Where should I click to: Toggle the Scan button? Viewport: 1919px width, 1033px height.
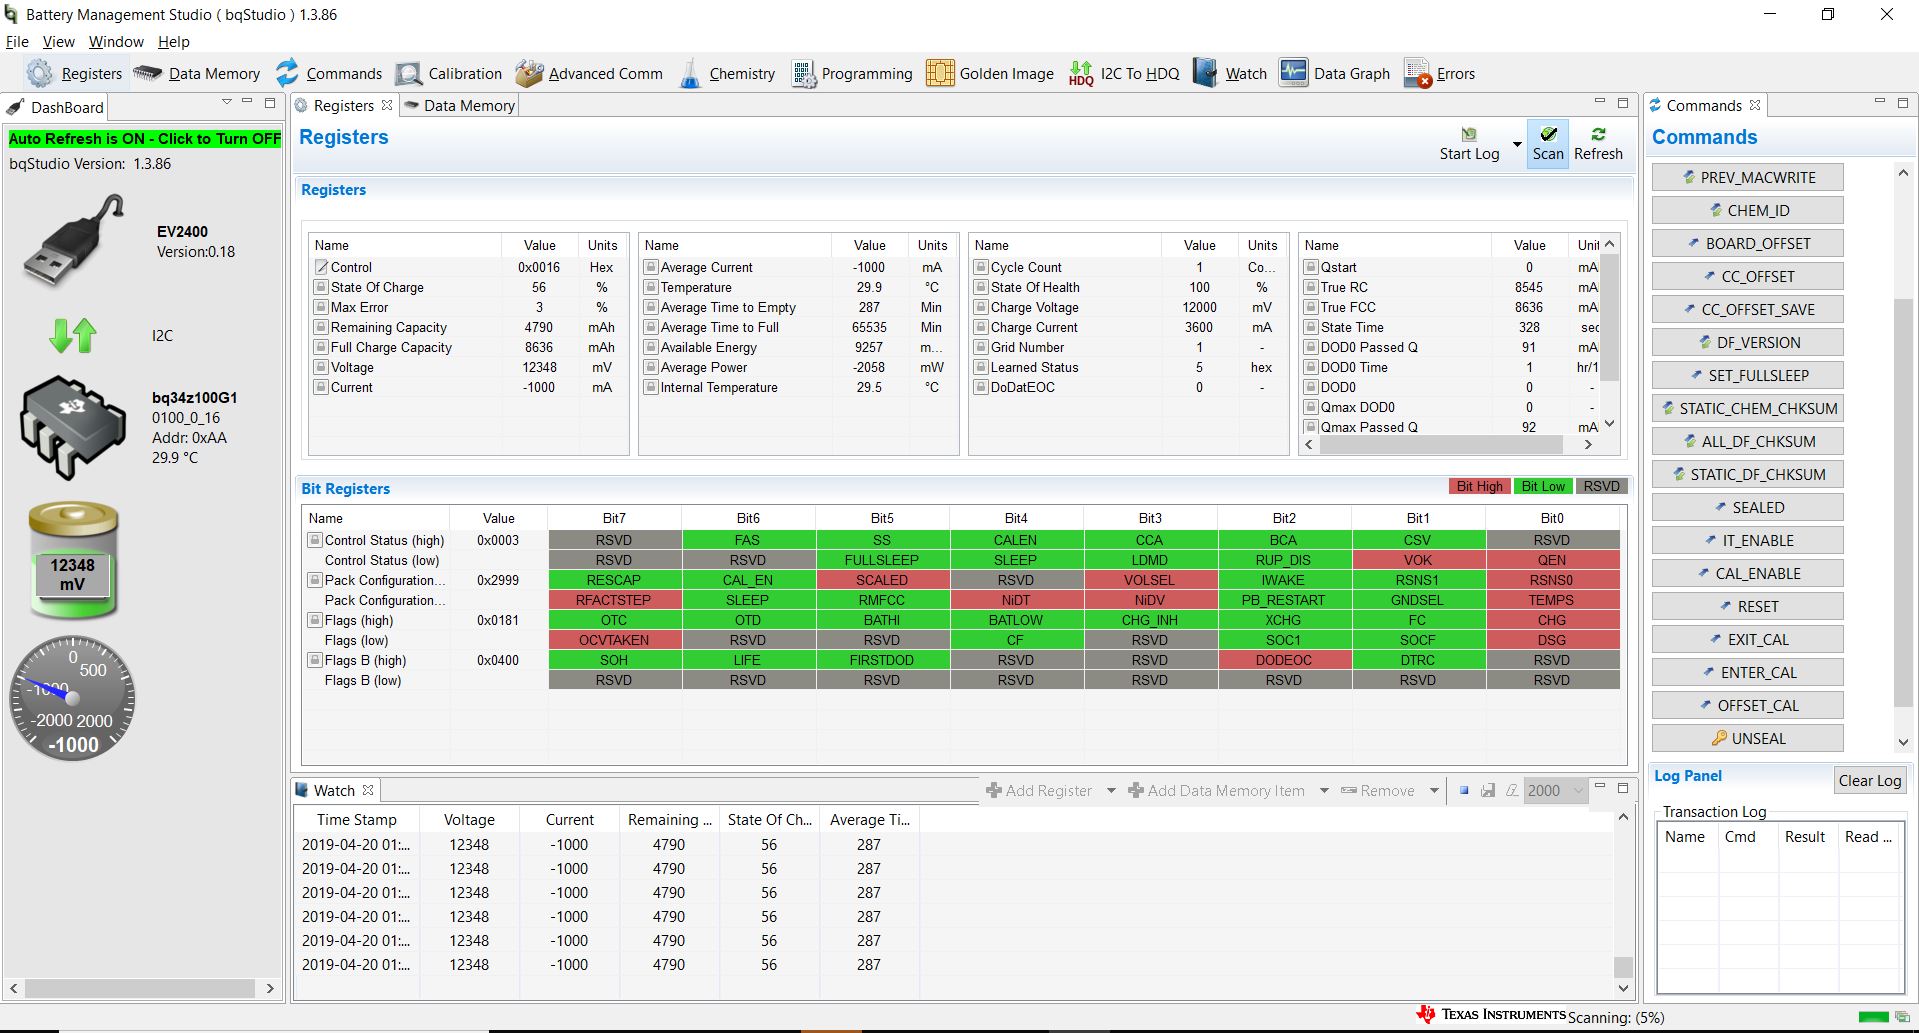pos(1548,143)
